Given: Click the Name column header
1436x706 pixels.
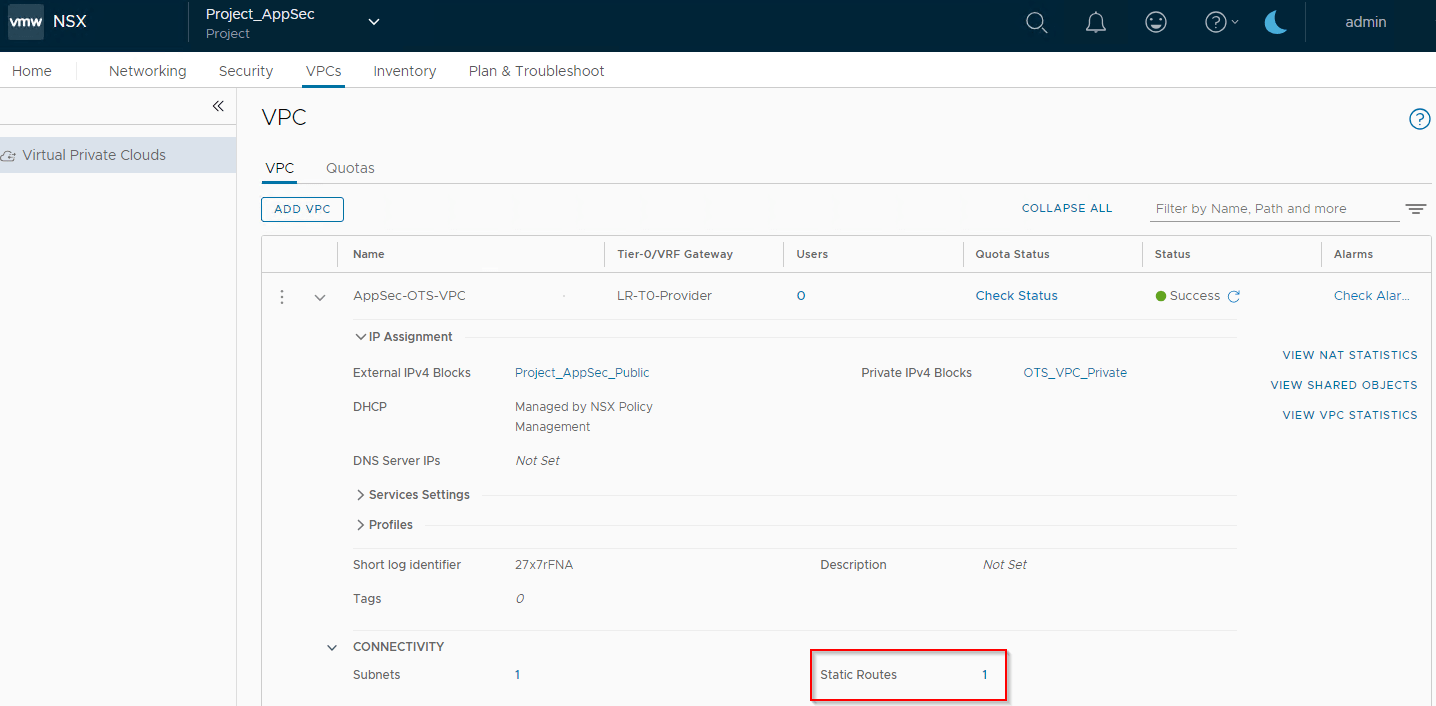Looking at the screenshot, I should pos(369,254).
